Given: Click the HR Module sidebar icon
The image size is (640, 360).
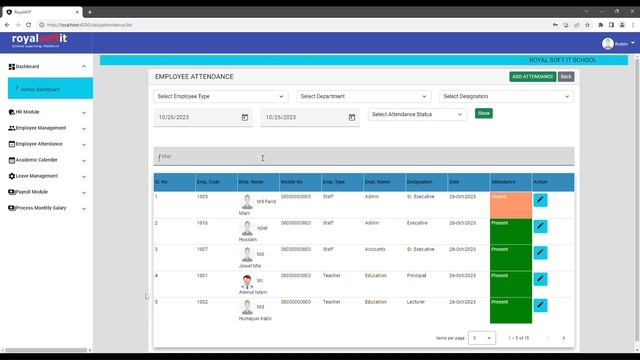Looking at the screenshot, I should tap(11, 112).
